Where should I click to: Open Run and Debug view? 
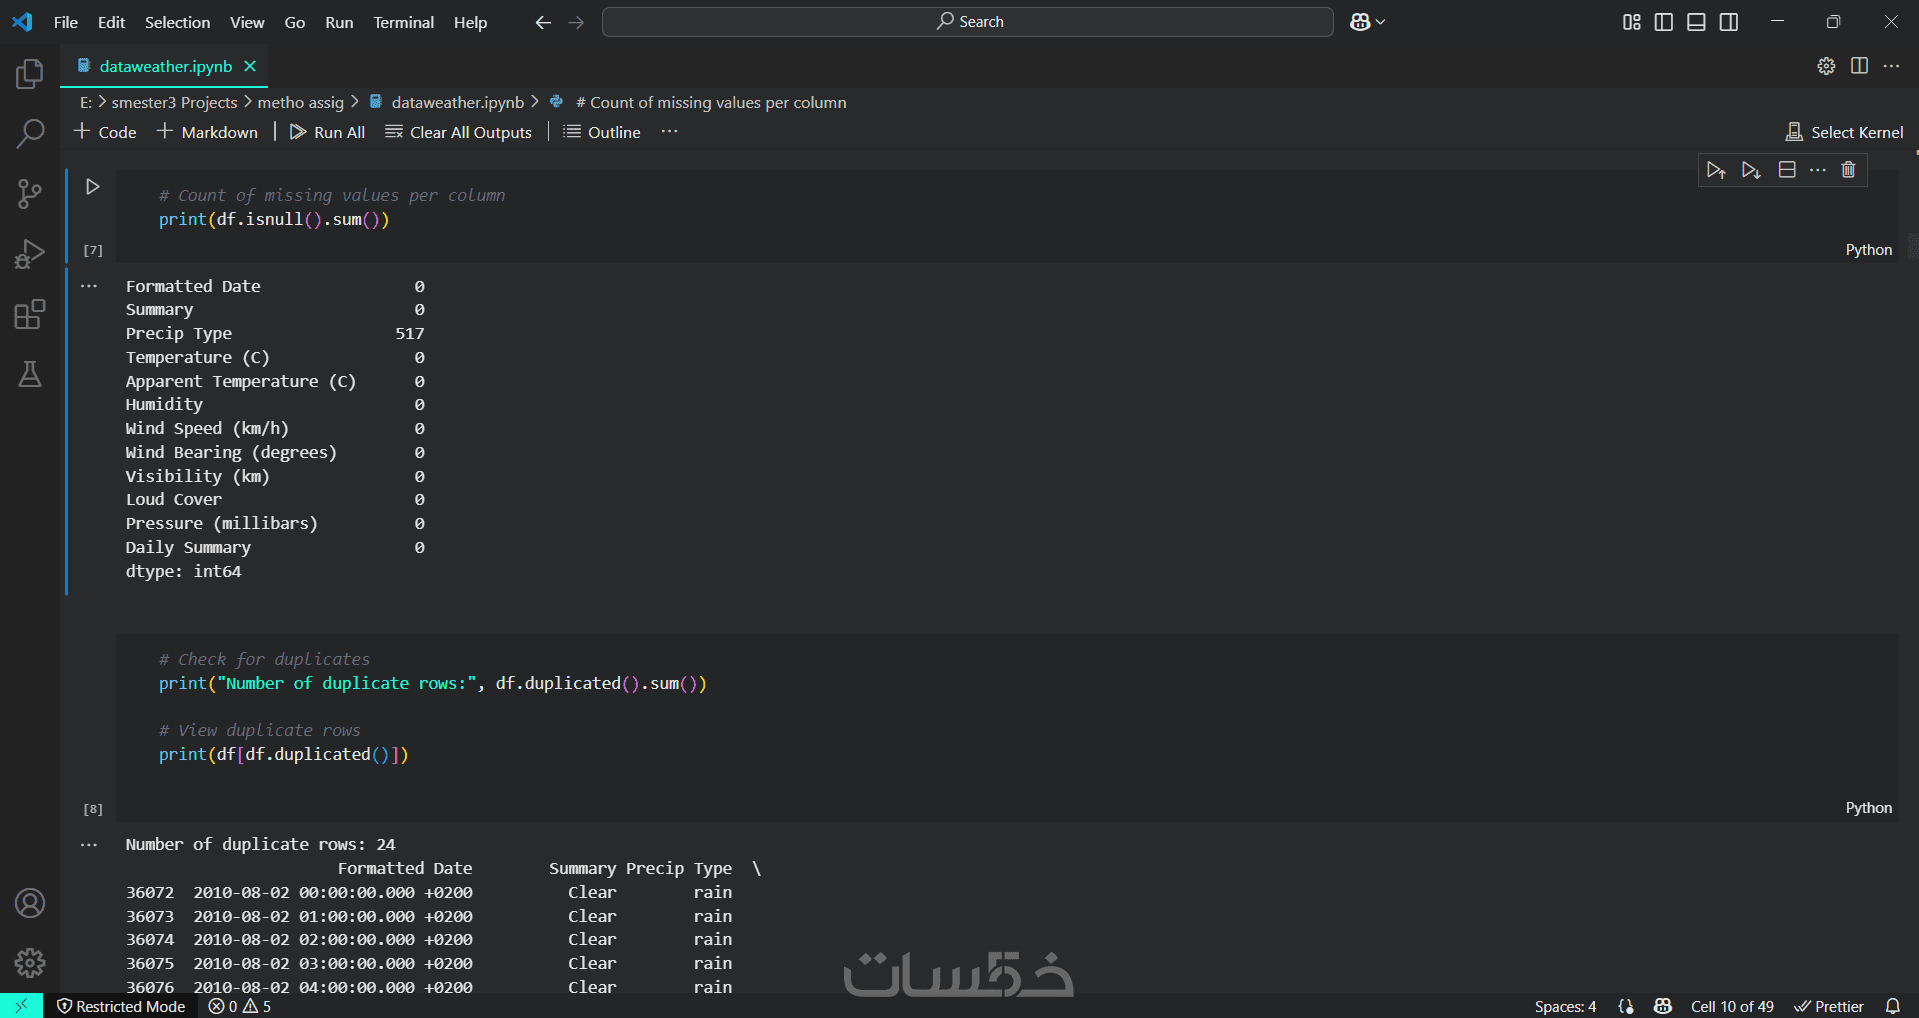(x=30, y=254)
